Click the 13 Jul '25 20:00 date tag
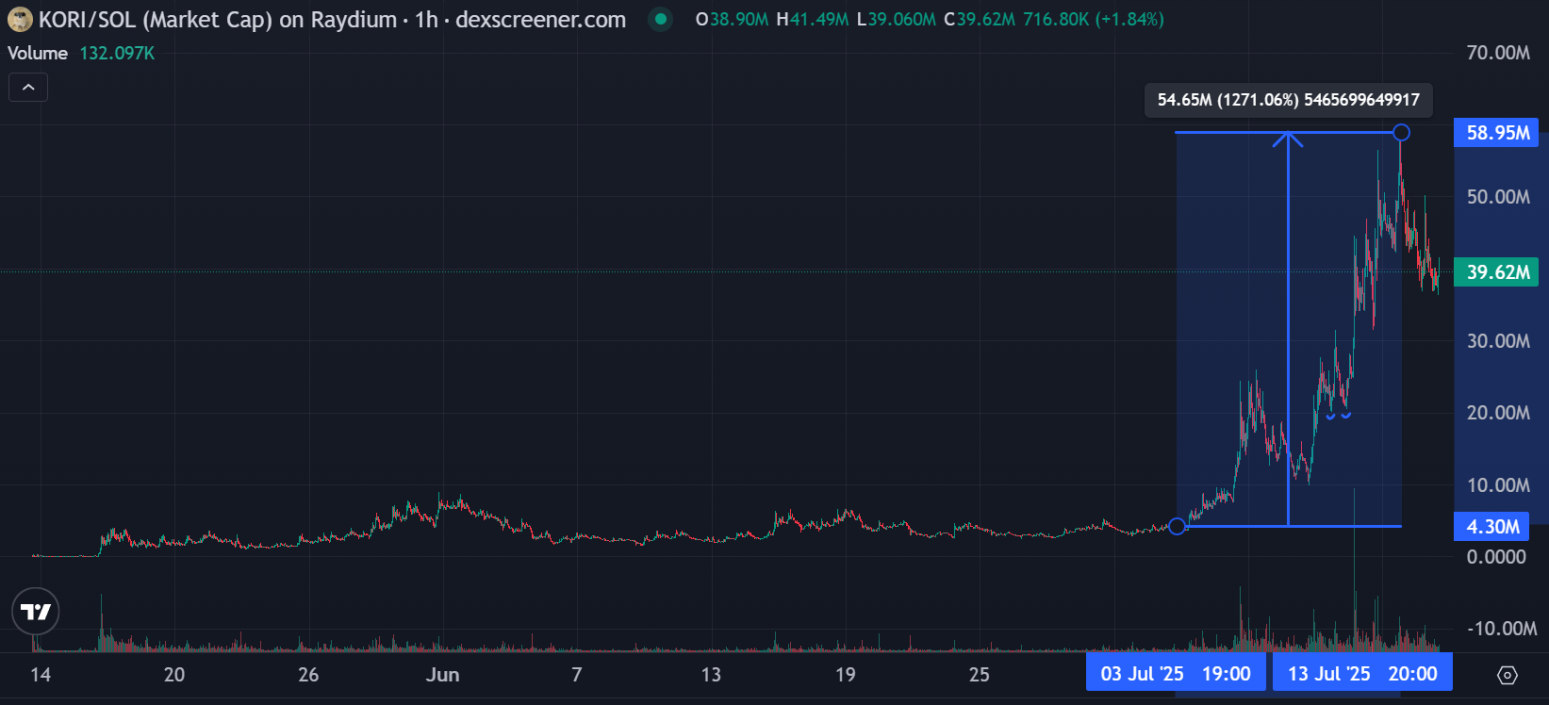This screenshot has width=1549, height=705. pyautogui.click(x=1362, y=673)
